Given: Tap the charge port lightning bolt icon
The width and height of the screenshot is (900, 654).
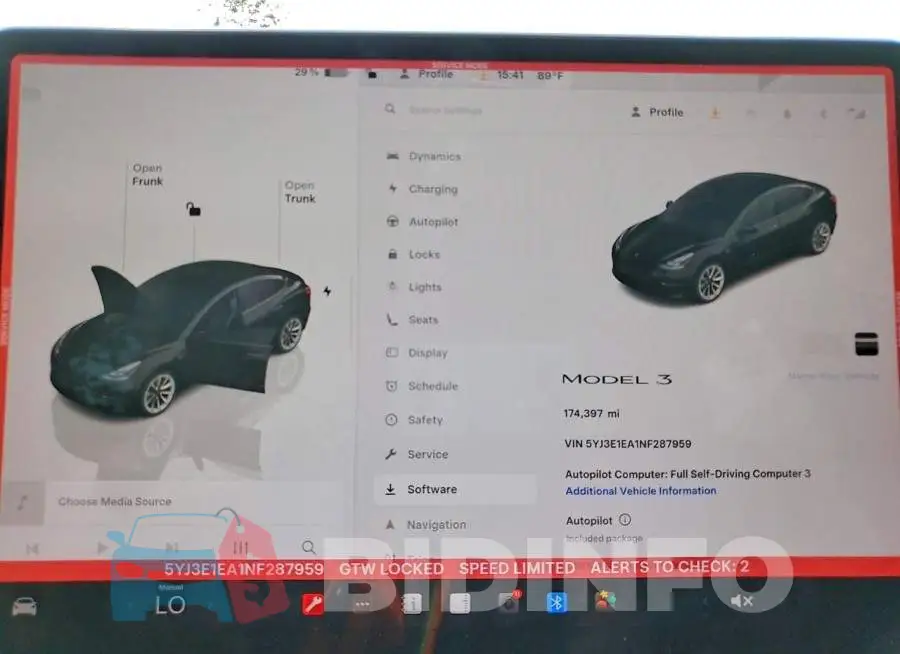Looking at the screenshot, I should [327, 291].
